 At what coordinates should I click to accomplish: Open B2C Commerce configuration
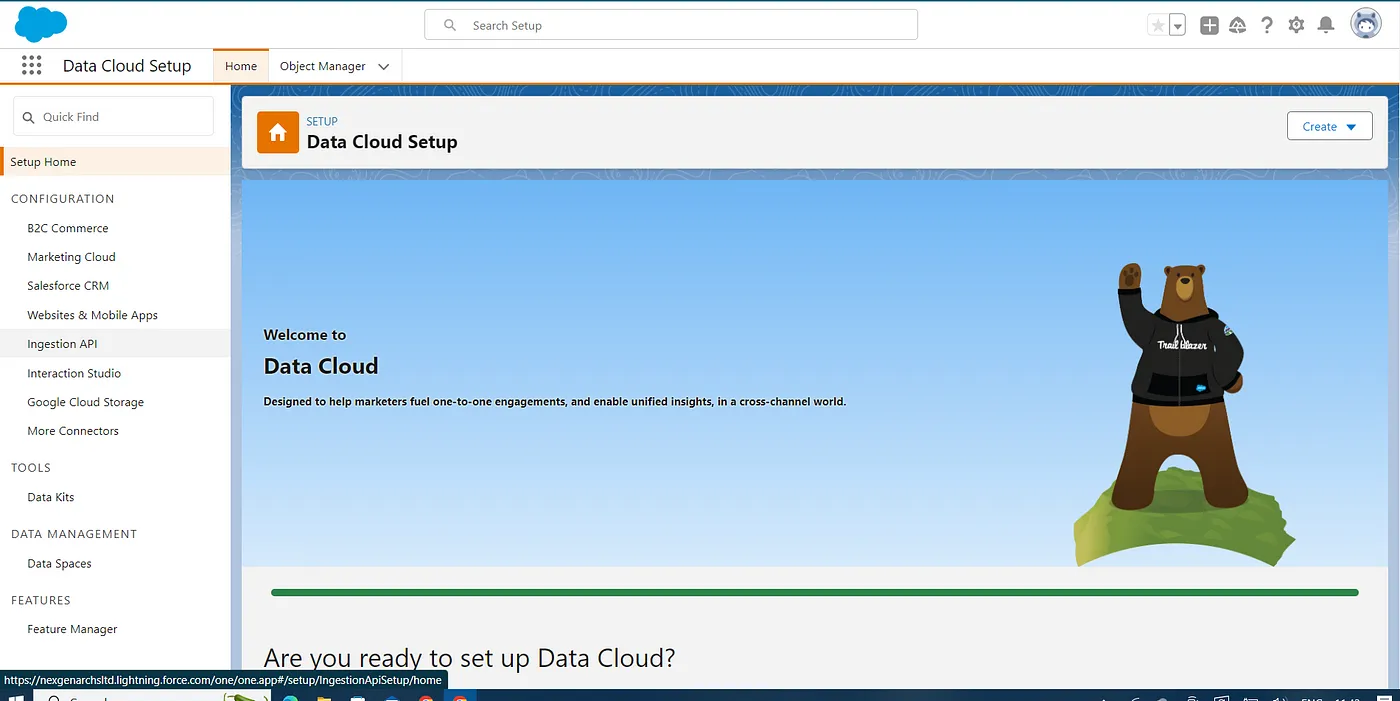point(68,228)
